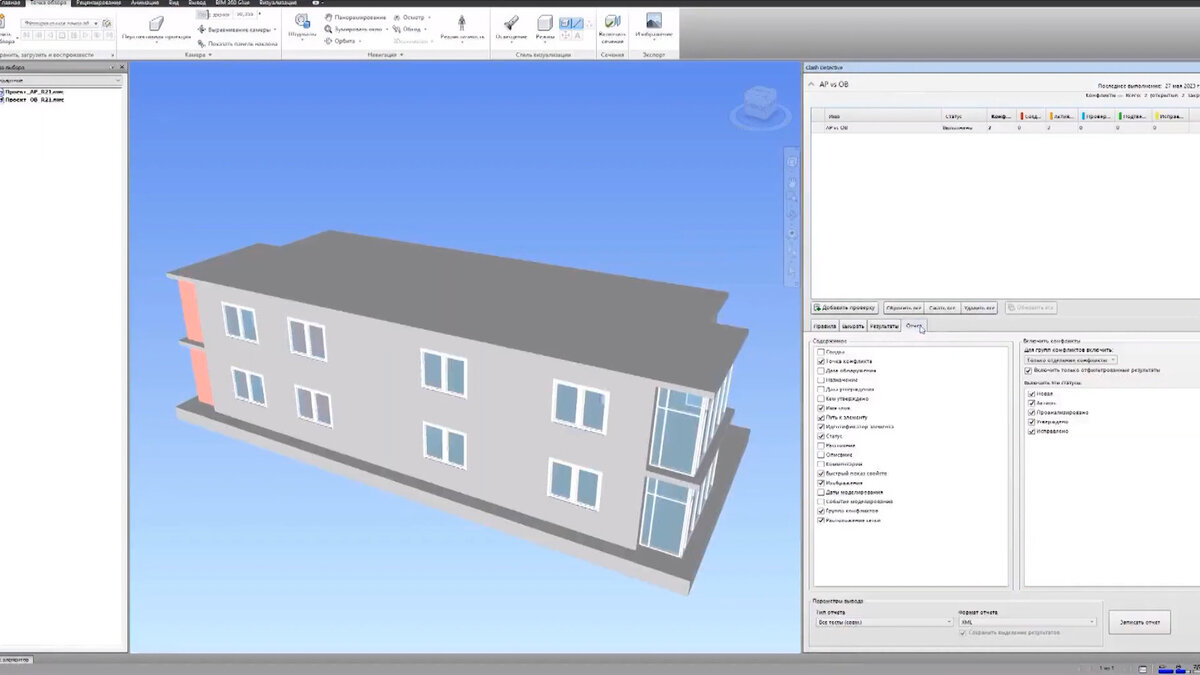Toggle the Новая status checkbox
Viewport: 1200px width, 675px height.
[x=1032, y=393]
